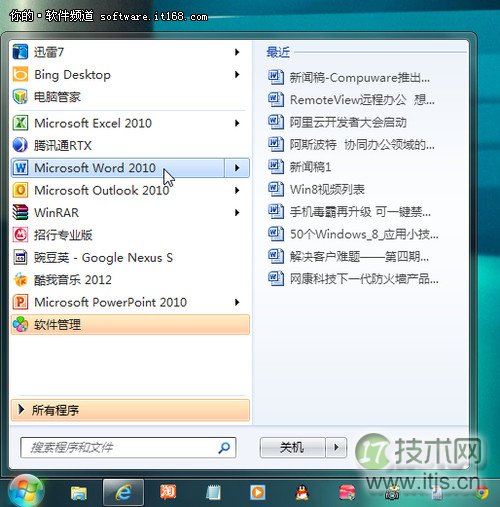Open recent document 解决客户难题——第四期...
The height and width of the screenshot is (507, 500).
click(349, 256)
